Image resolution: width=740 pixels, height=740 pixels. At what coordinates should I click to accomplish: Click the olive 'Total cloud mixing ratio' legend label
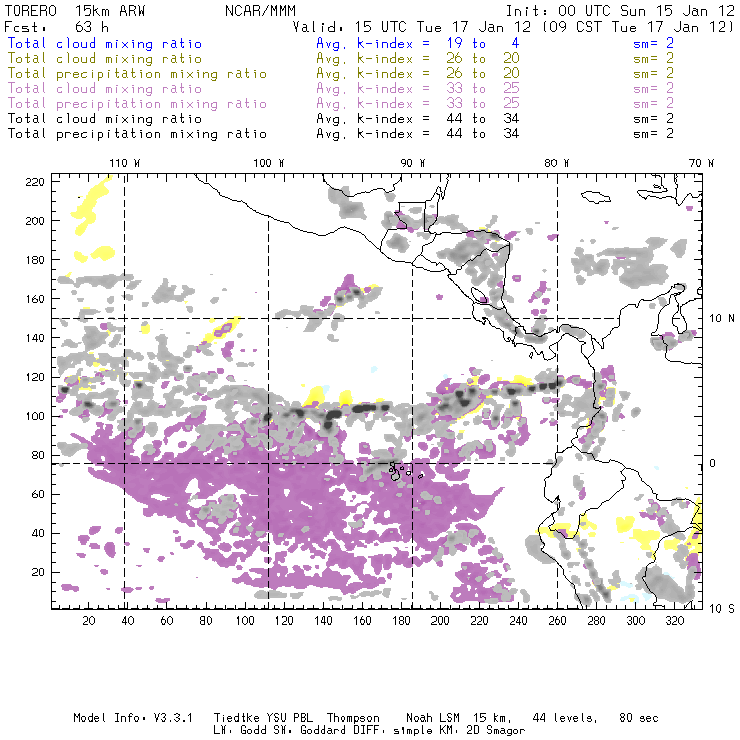click(x=105, y=59)
